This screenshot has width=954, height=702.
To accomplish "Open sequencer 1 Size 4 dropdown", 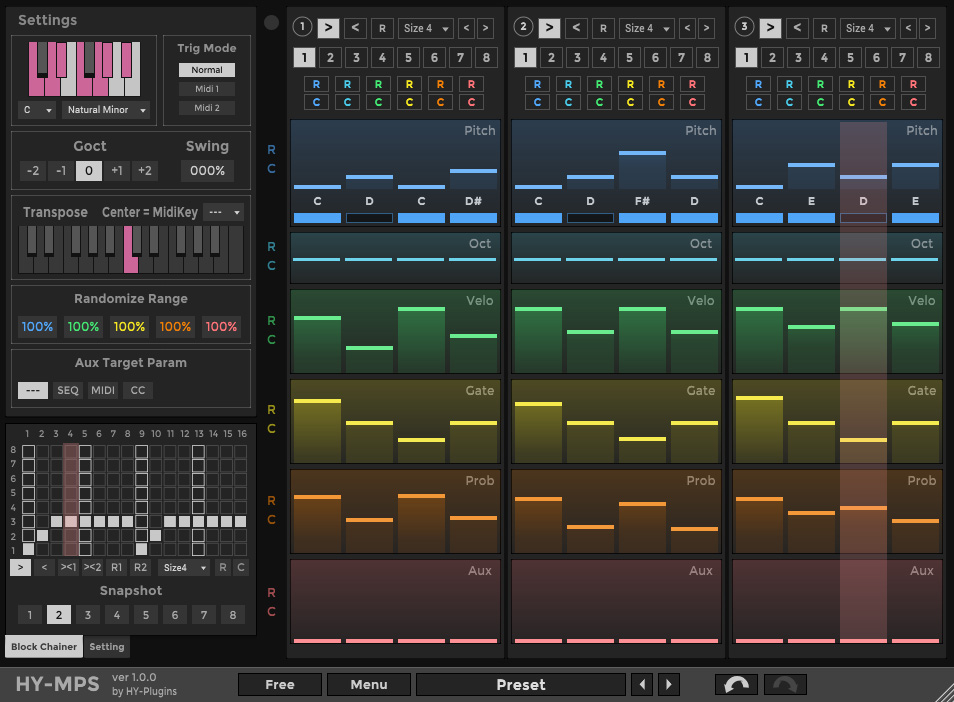I will pos(425,28).
